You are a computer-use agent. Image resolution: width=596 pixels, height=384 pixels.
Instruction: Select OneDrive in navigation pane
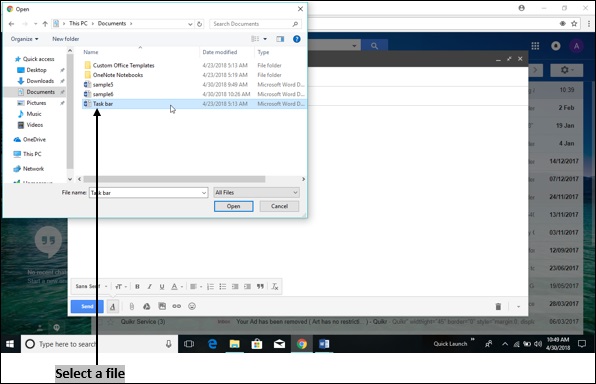(x=30, y=140)
